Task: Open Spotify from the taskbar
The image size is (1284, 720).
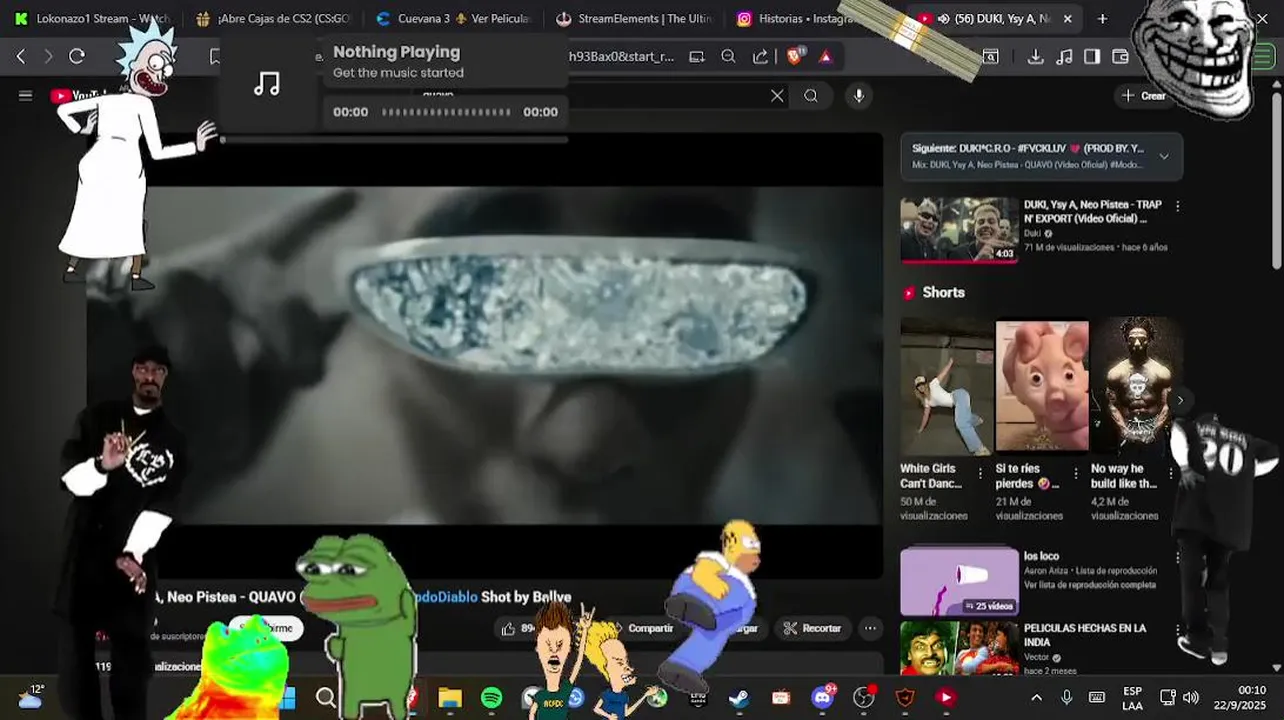Action: pos(491,698)
